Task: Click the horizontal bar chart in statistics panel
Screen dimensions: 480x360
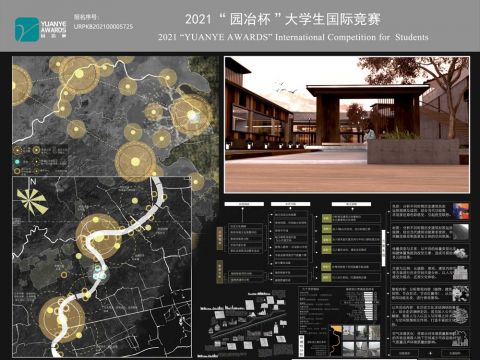Action: coord(369,306)
